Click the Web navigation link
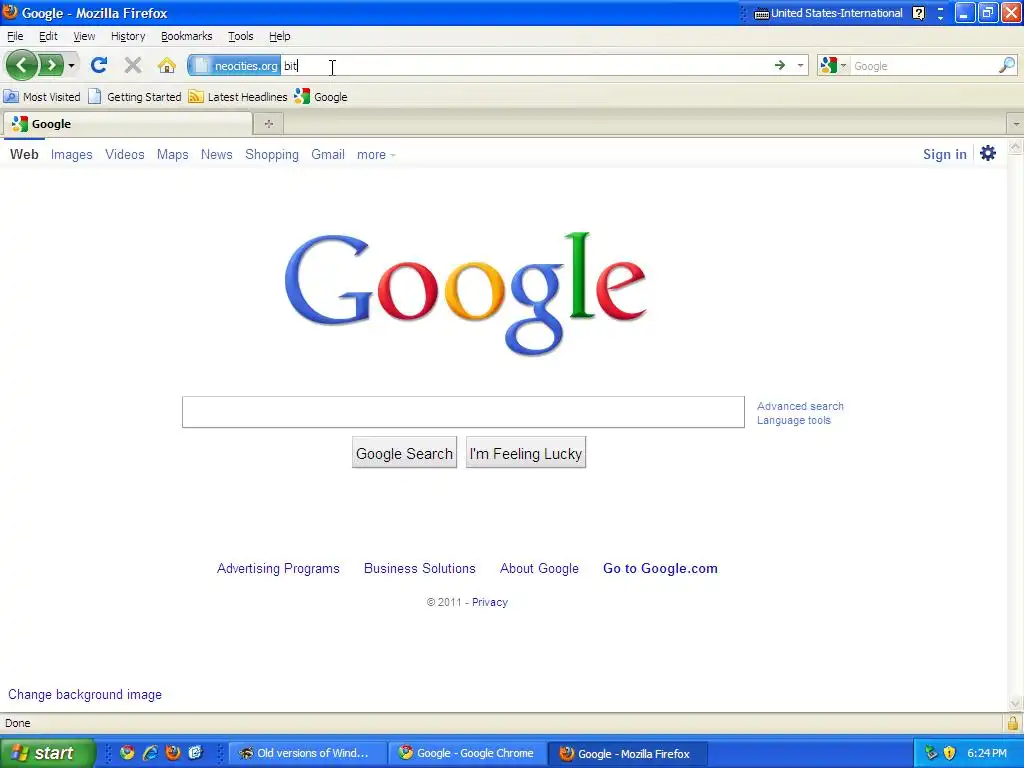This screenshot has height=768, width=1024. click(24, 155)
